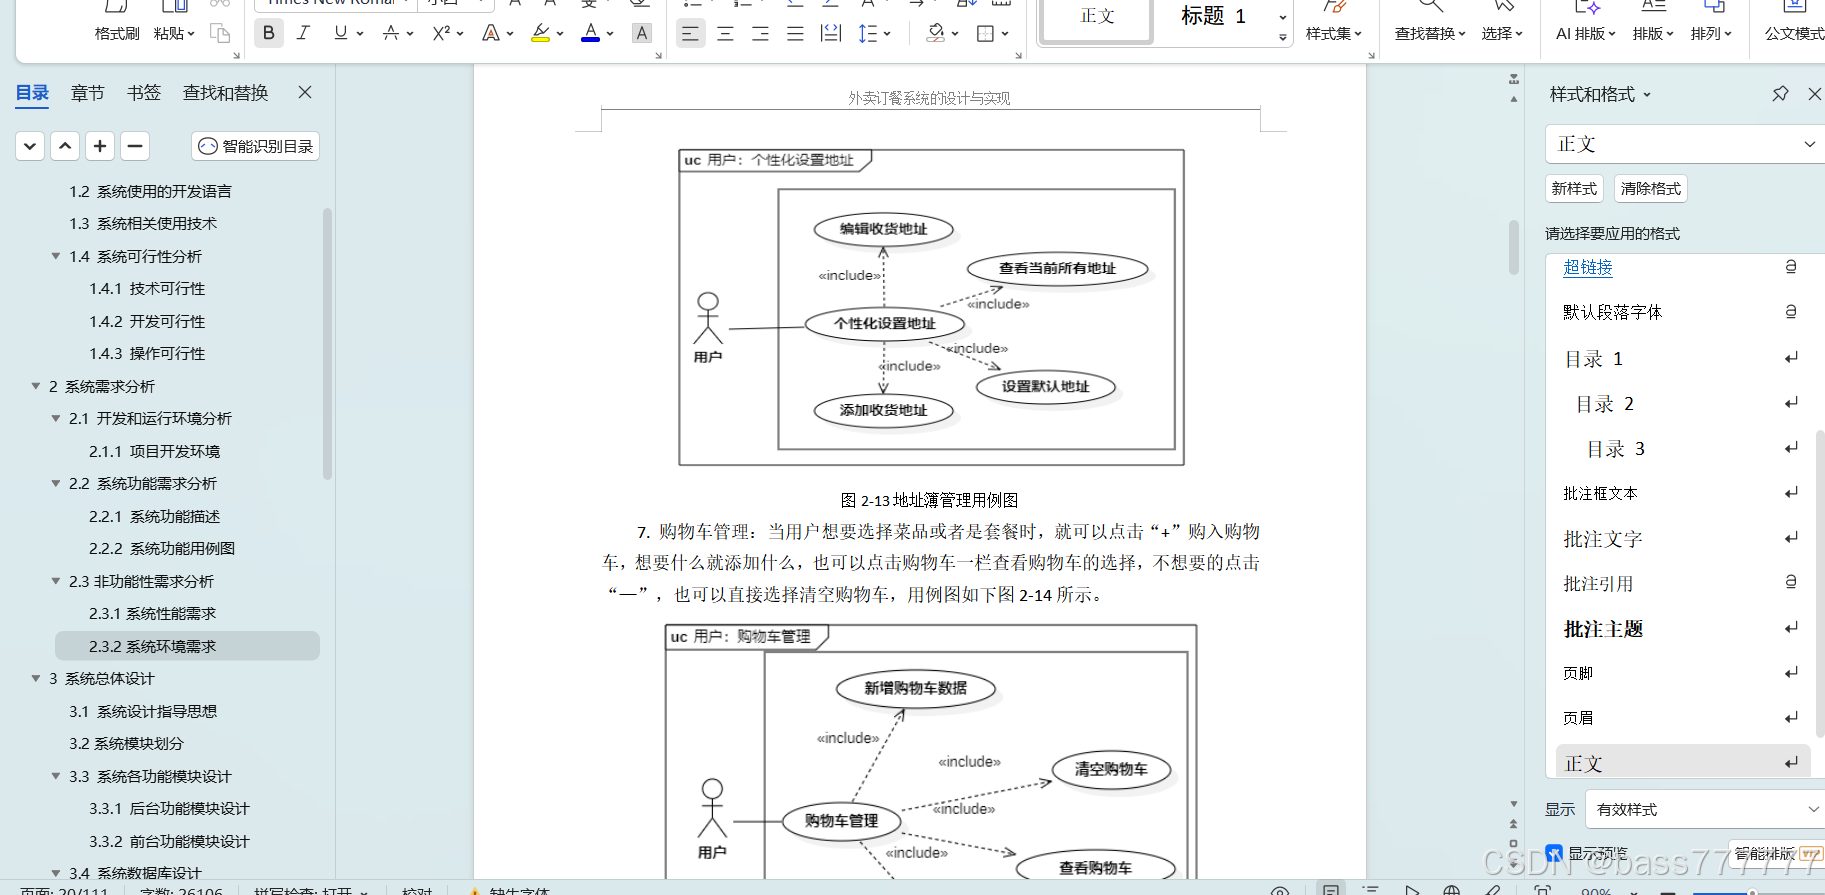Justify the paragraph text

(x=795, y=33)
